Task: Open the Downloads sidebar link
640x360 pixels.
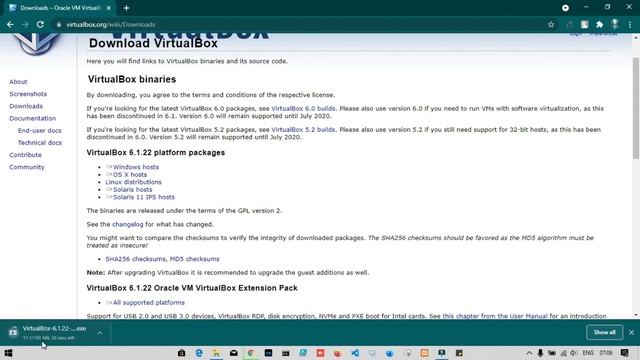Action: click(x=26, y=106)
